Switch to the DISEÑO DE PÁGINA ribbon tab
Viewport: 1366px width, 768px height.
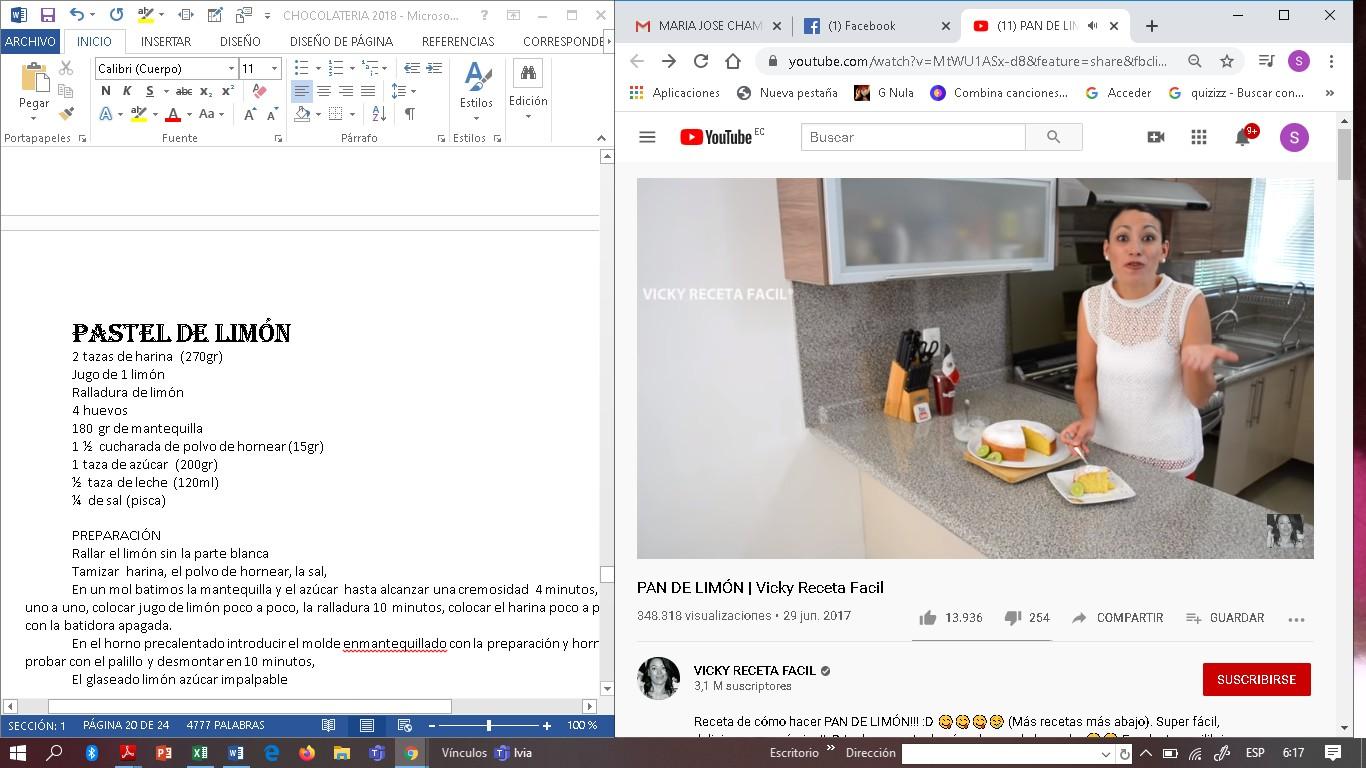341,41
